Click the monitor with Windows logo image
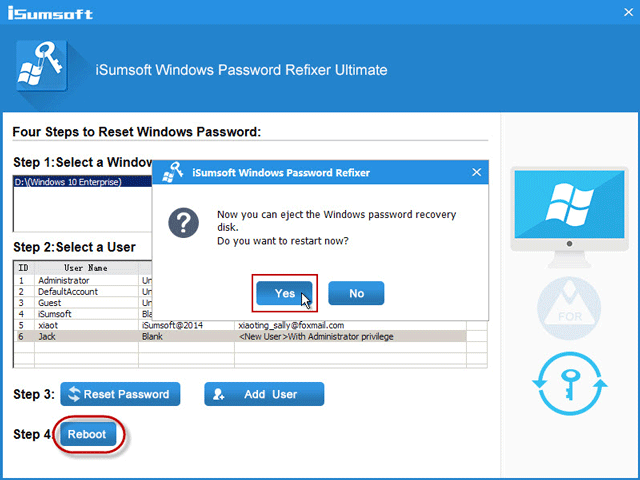Screen dimensions: 640x480 pyautogui.click(x=569, y=216)
